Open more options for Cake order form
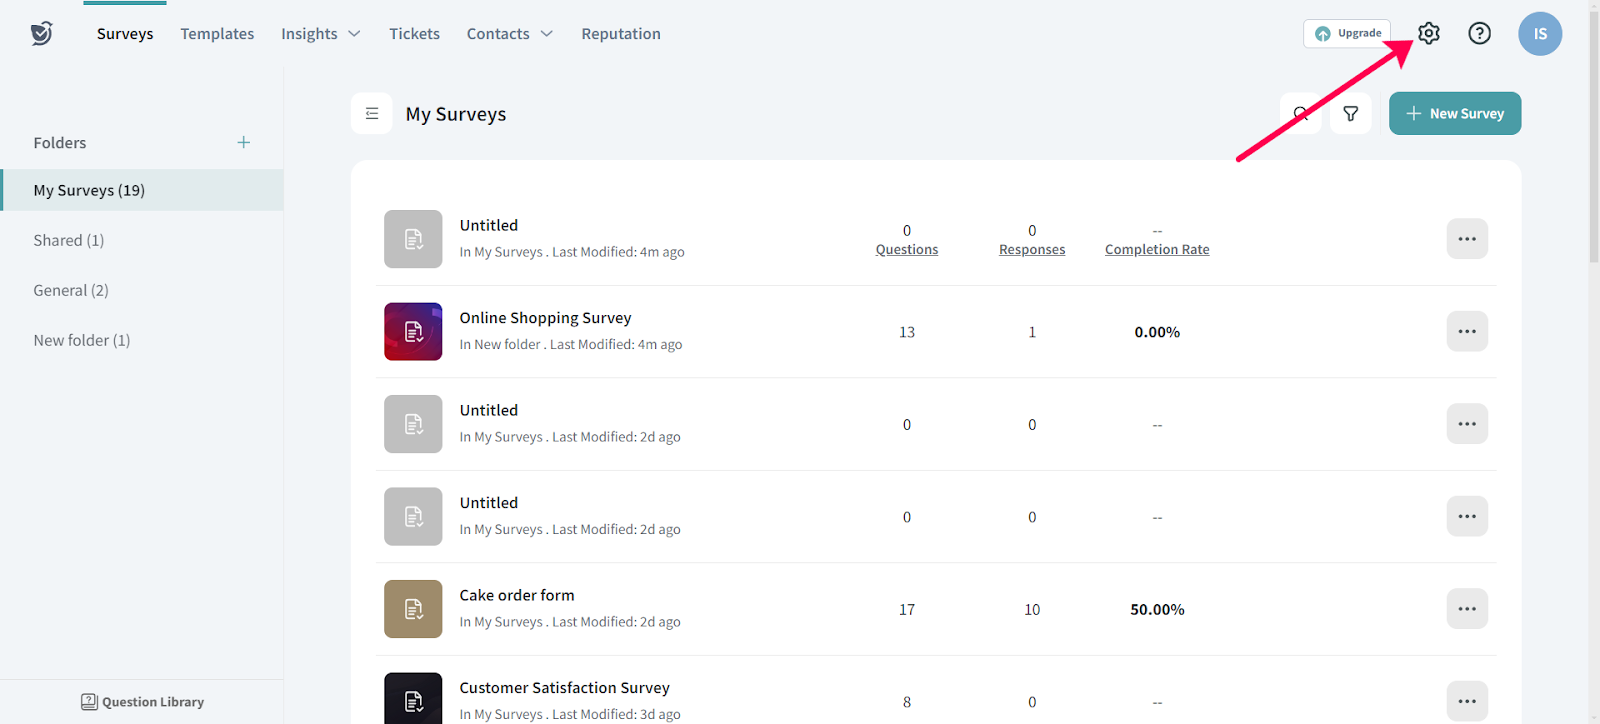This screenshot has height=724, width=1600. 1466,609
